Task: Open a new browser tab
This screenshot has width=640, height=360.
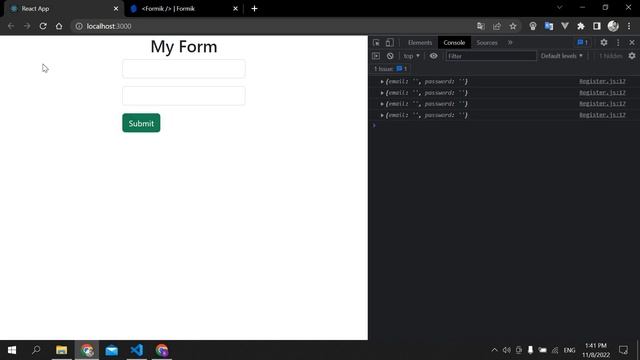Action: (254, 9)
